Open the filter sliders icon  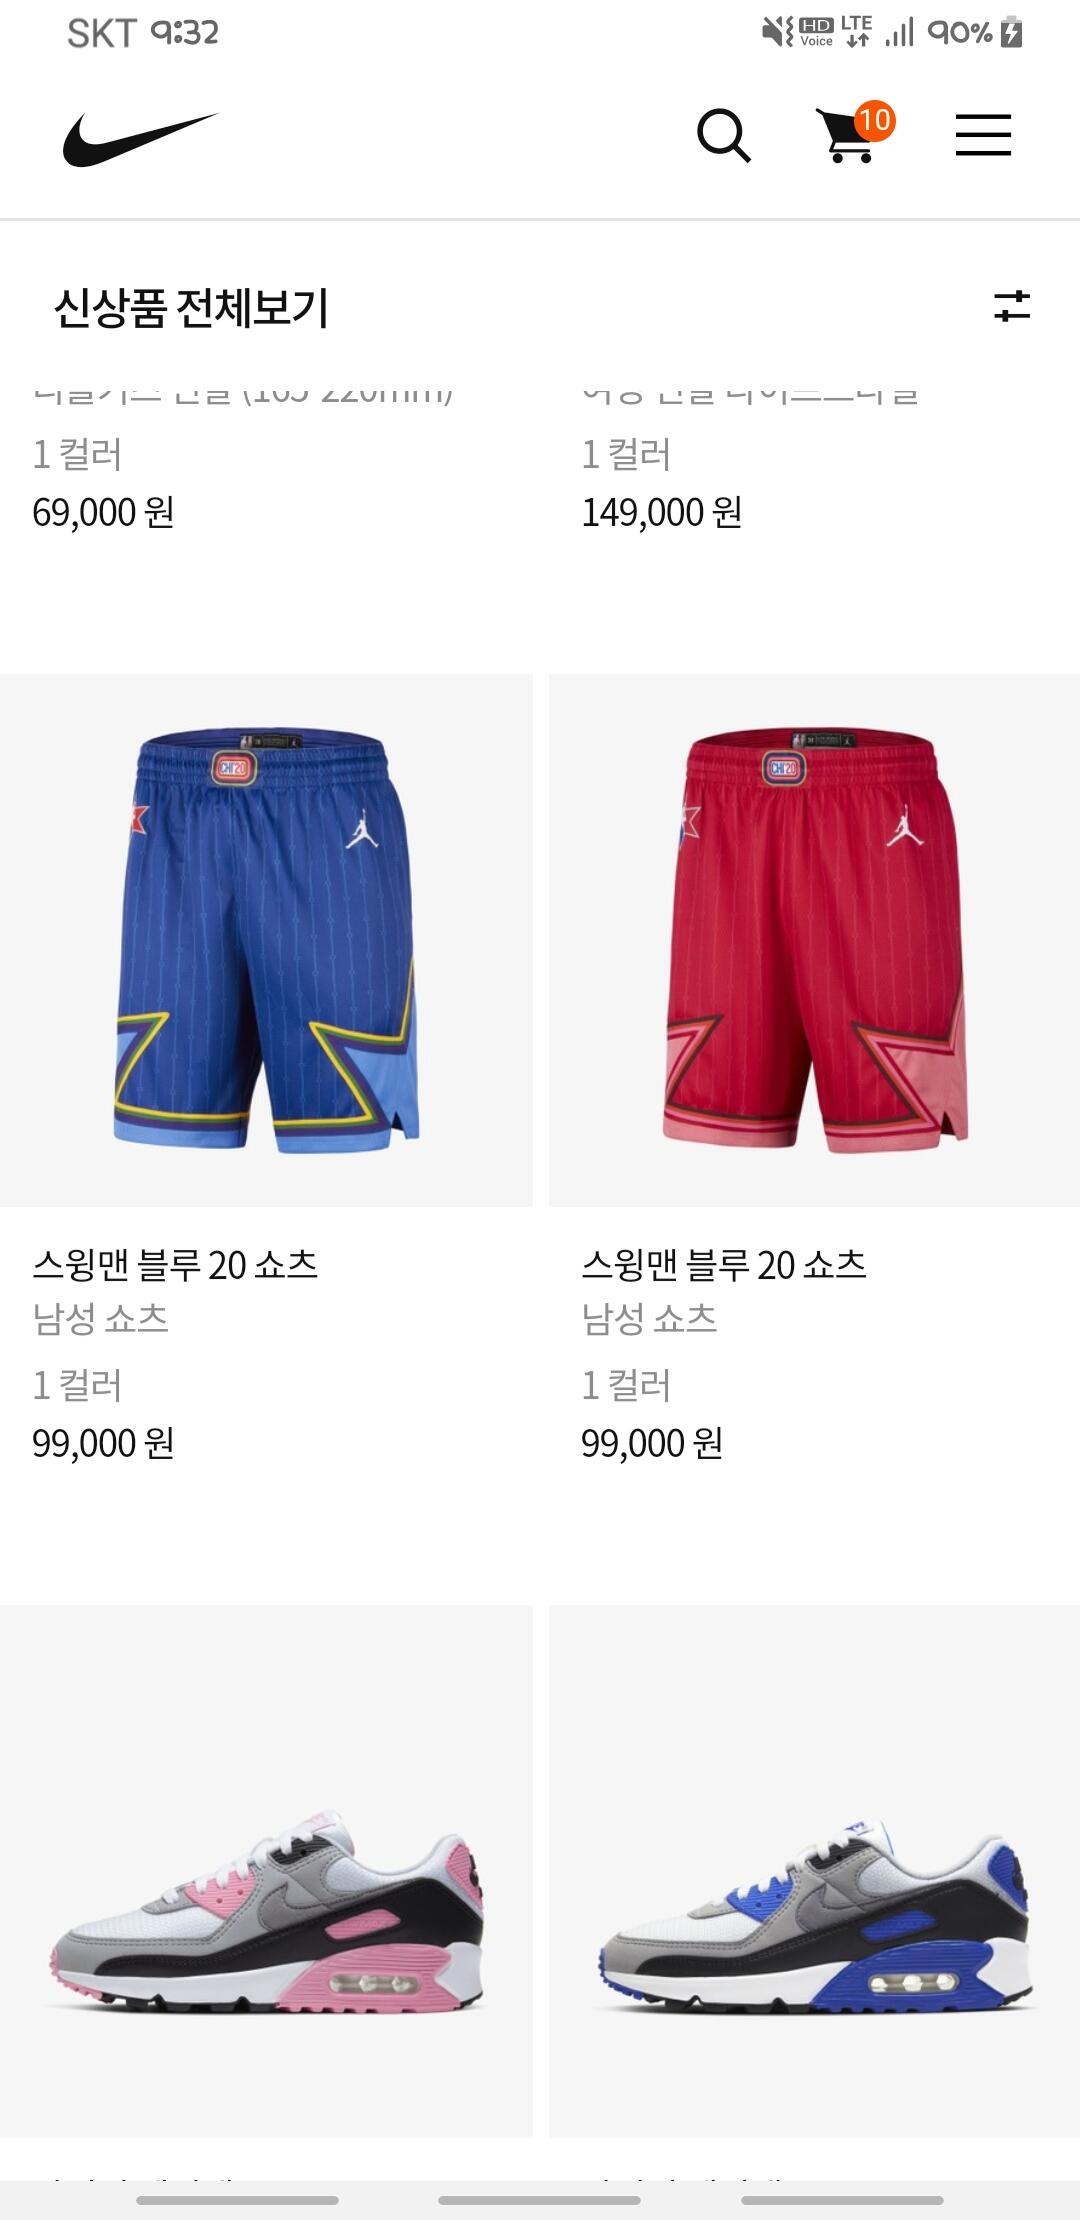[1012, 306]
